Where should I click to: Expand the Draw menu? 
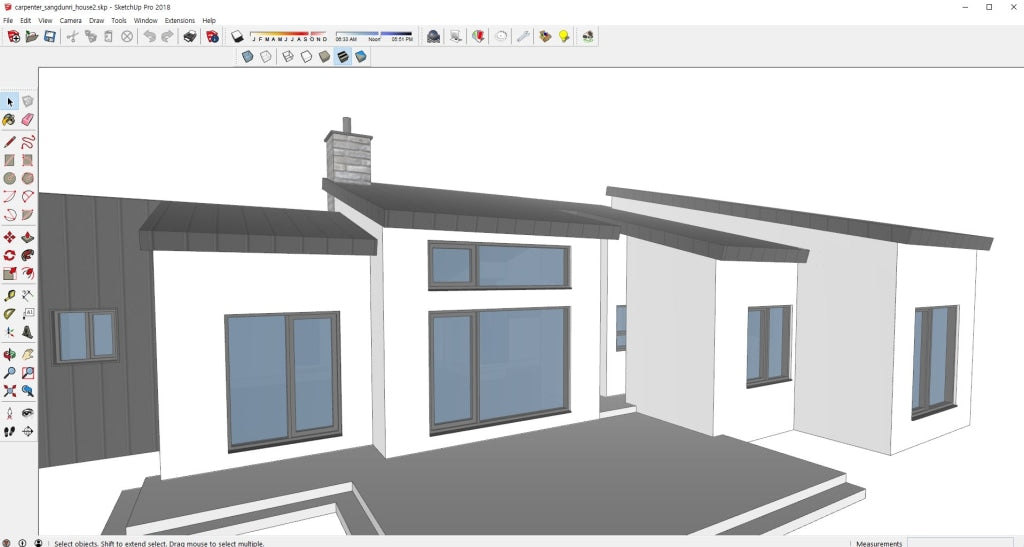pyautogui.click(x=96, y=20)
